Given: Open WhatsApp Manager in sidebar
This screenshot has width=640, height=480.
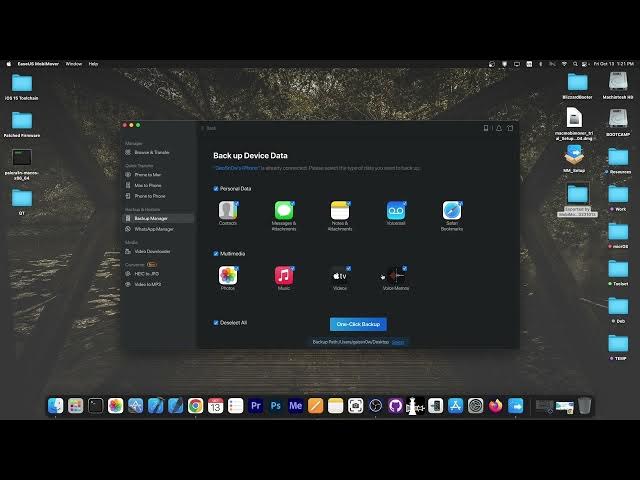Looking at the screenshot, I should coord(153,229).
